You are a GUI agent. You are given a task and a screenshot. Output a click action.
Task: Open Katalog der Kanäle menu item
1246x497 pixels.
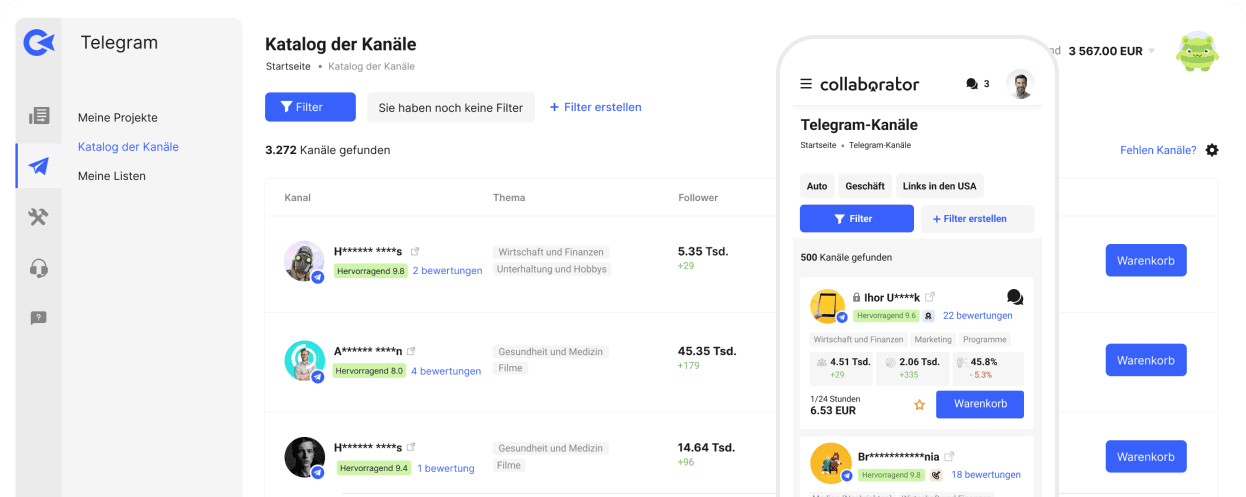pos(128,146)
